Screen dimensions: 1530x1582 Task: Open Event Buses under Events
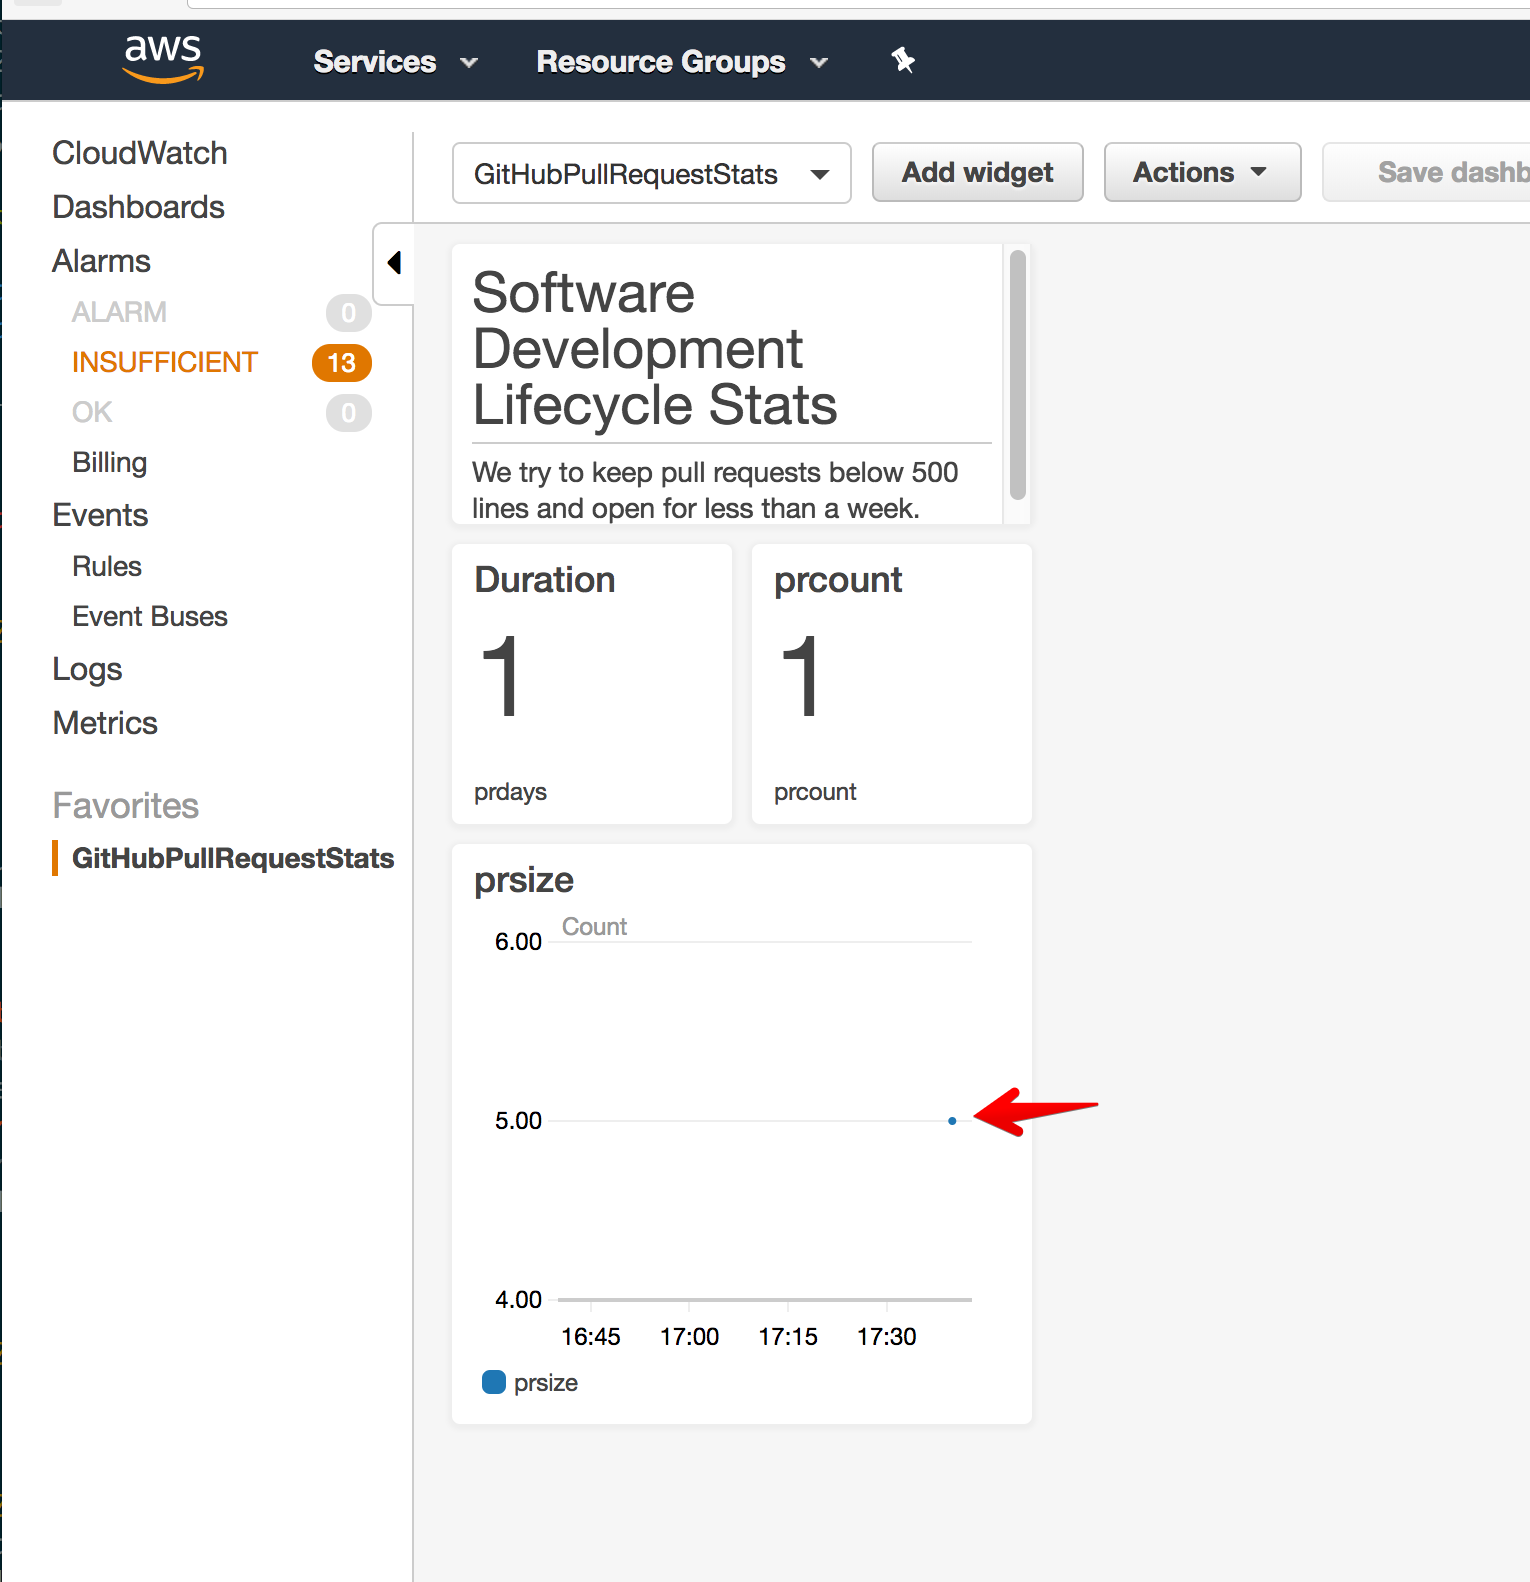pos(150,616)
